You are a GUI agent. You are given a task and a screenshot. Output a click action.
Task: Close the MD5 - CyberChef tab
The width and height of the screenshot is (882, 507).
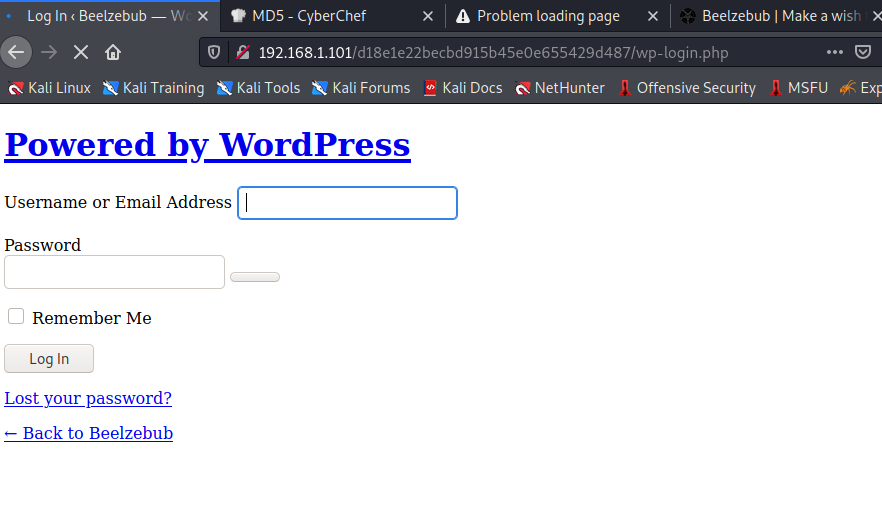pyautogui.click(x=427, y=16)
